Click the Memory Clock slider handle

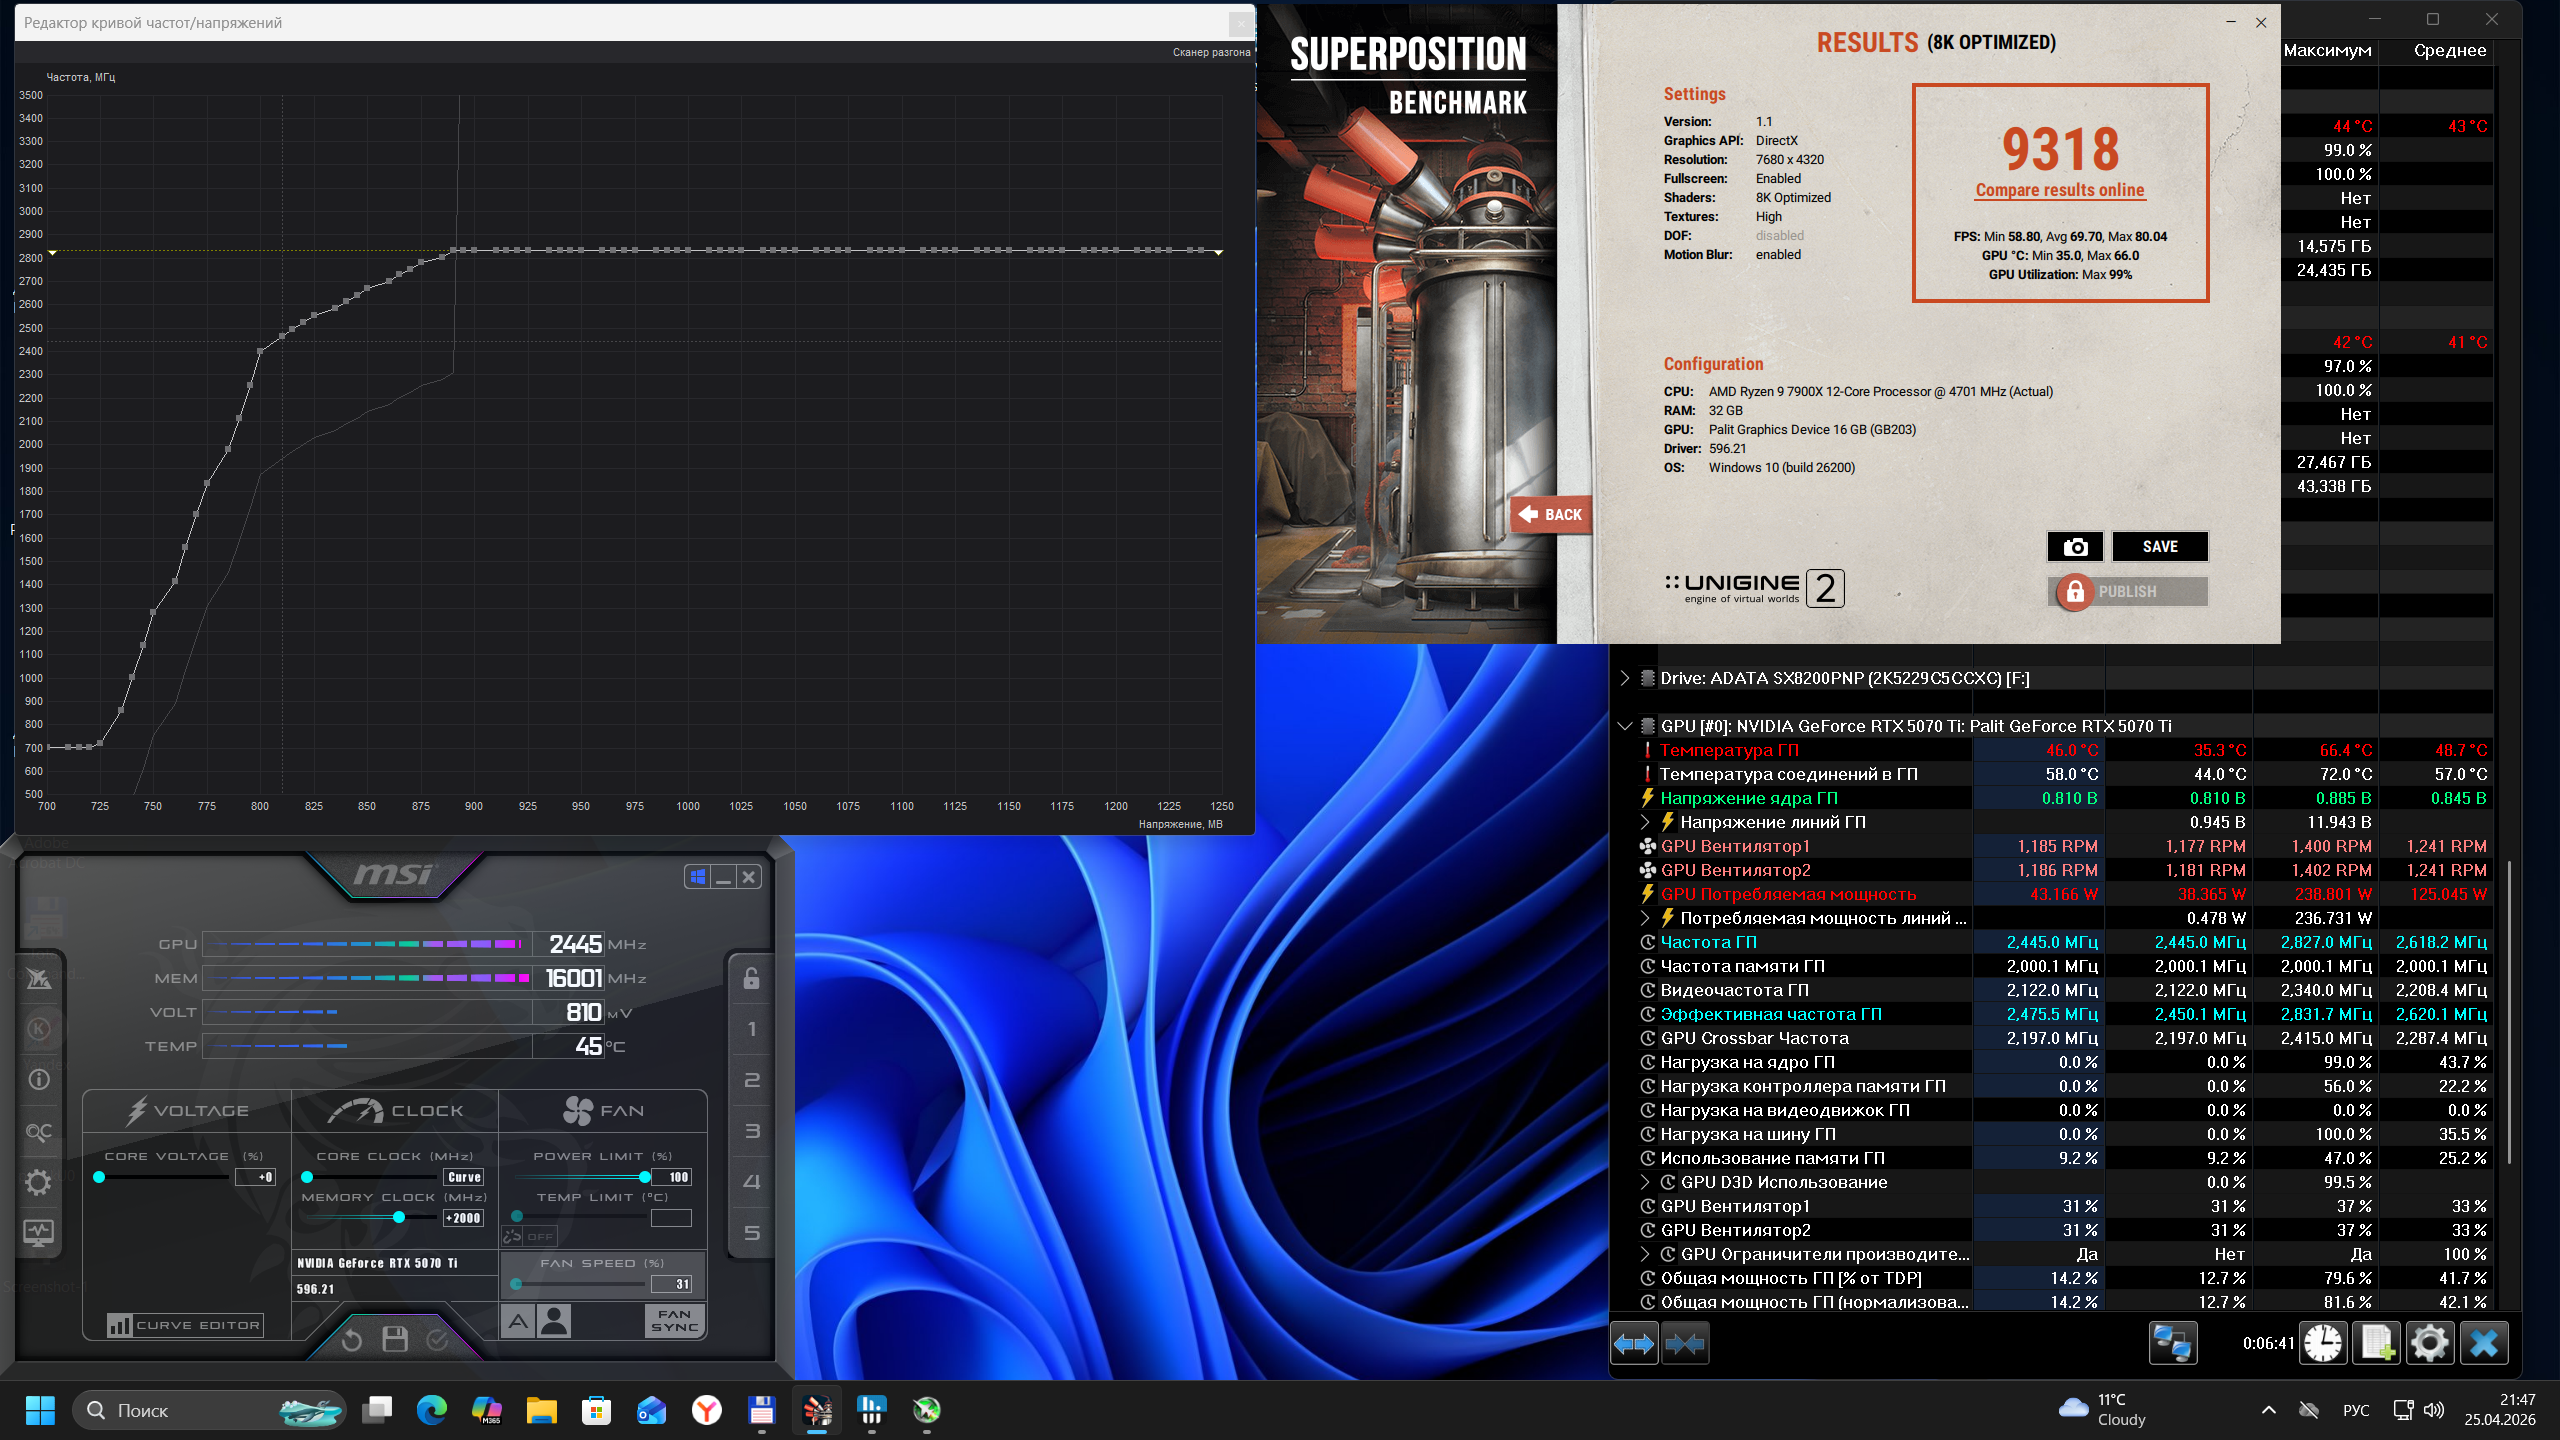399,1217
